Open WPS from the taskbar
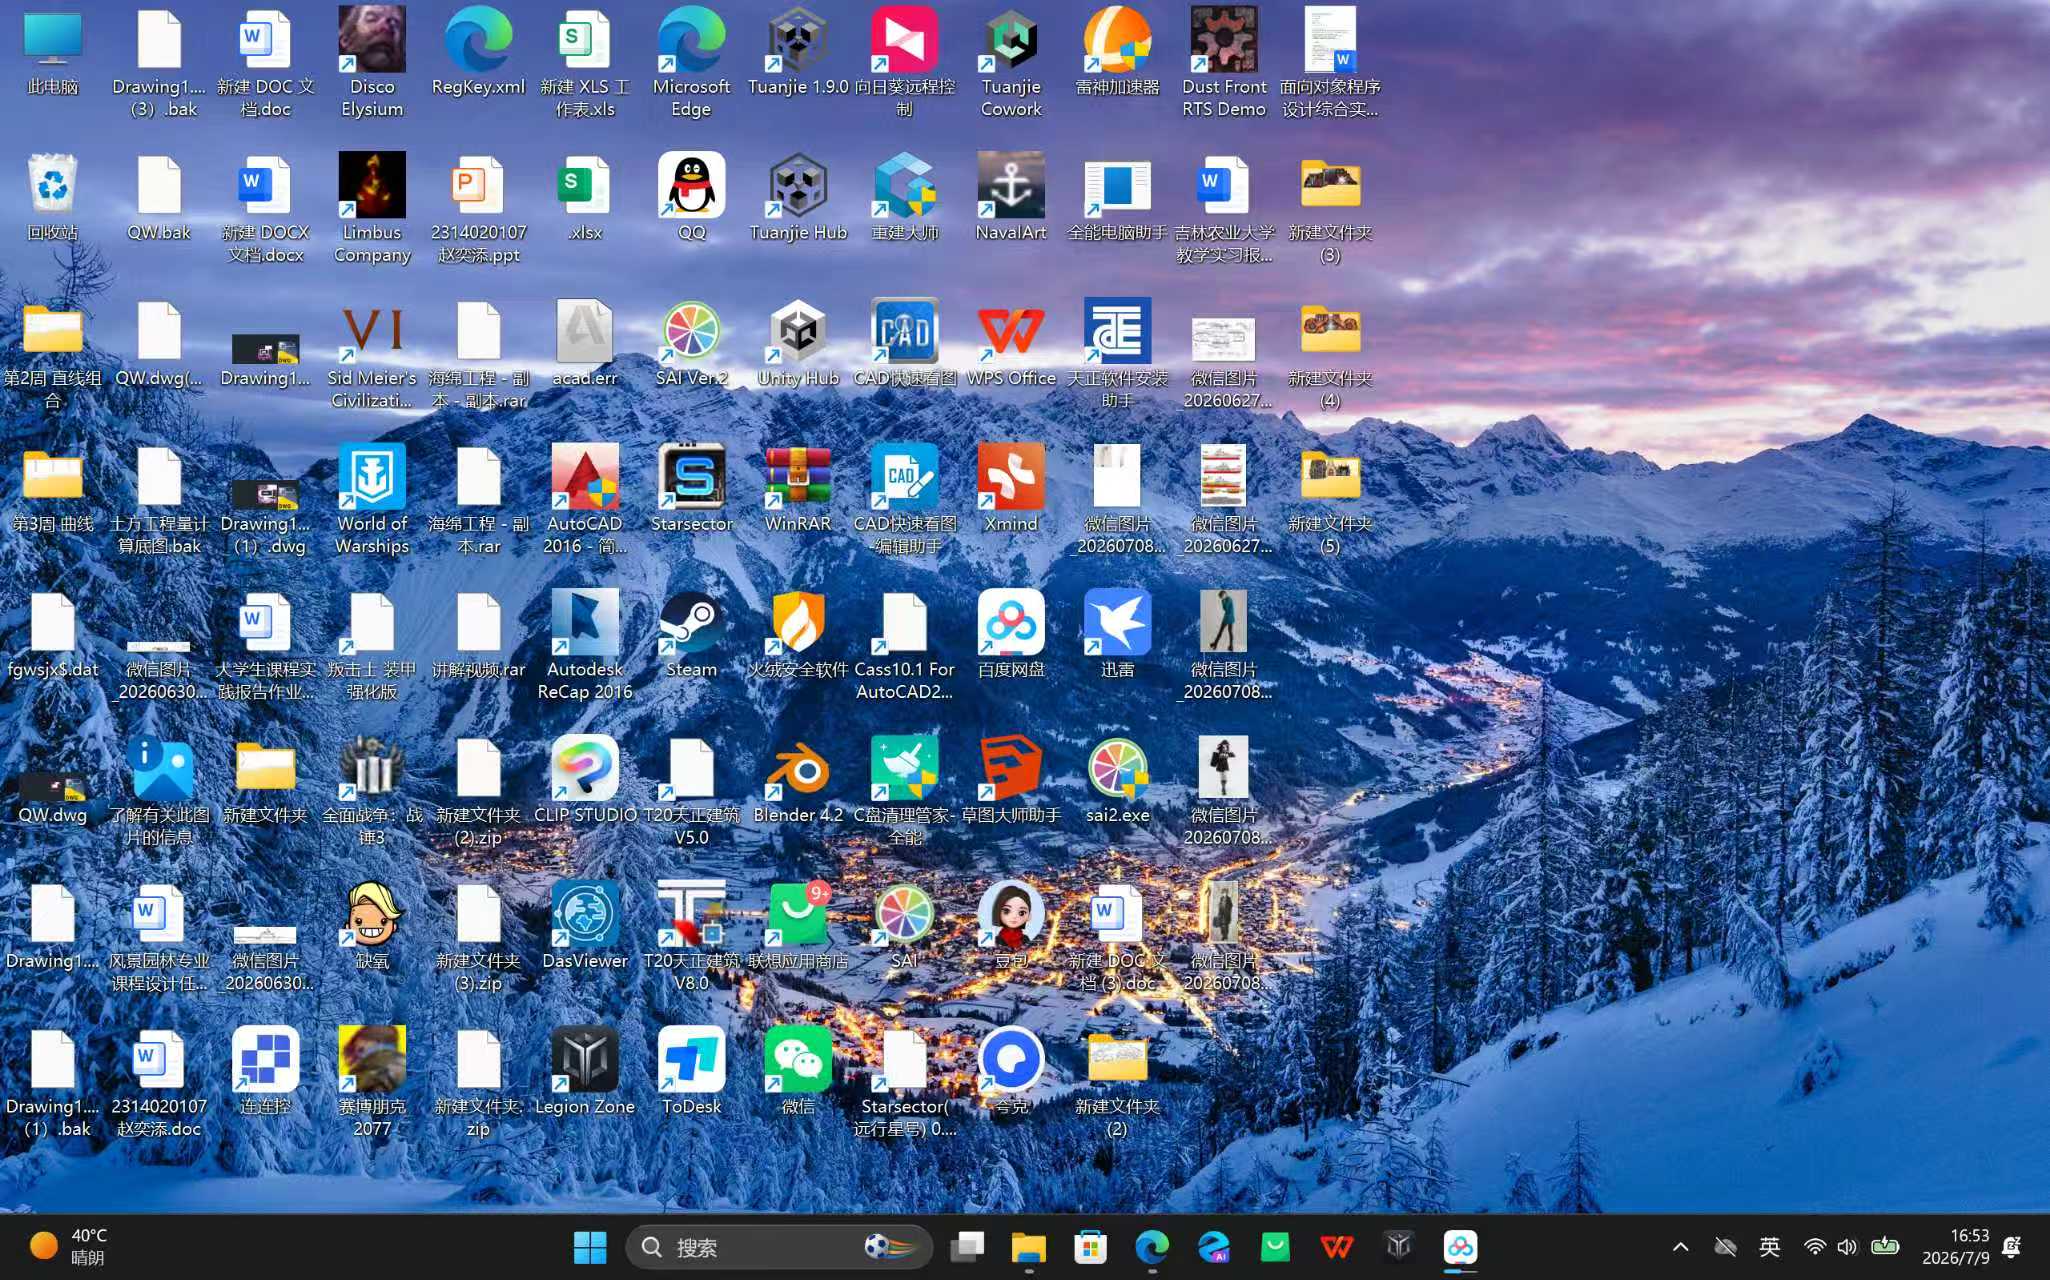Image resolution: width=2050 pixels, height=1280 pixels. [x=1337, y=1247]
